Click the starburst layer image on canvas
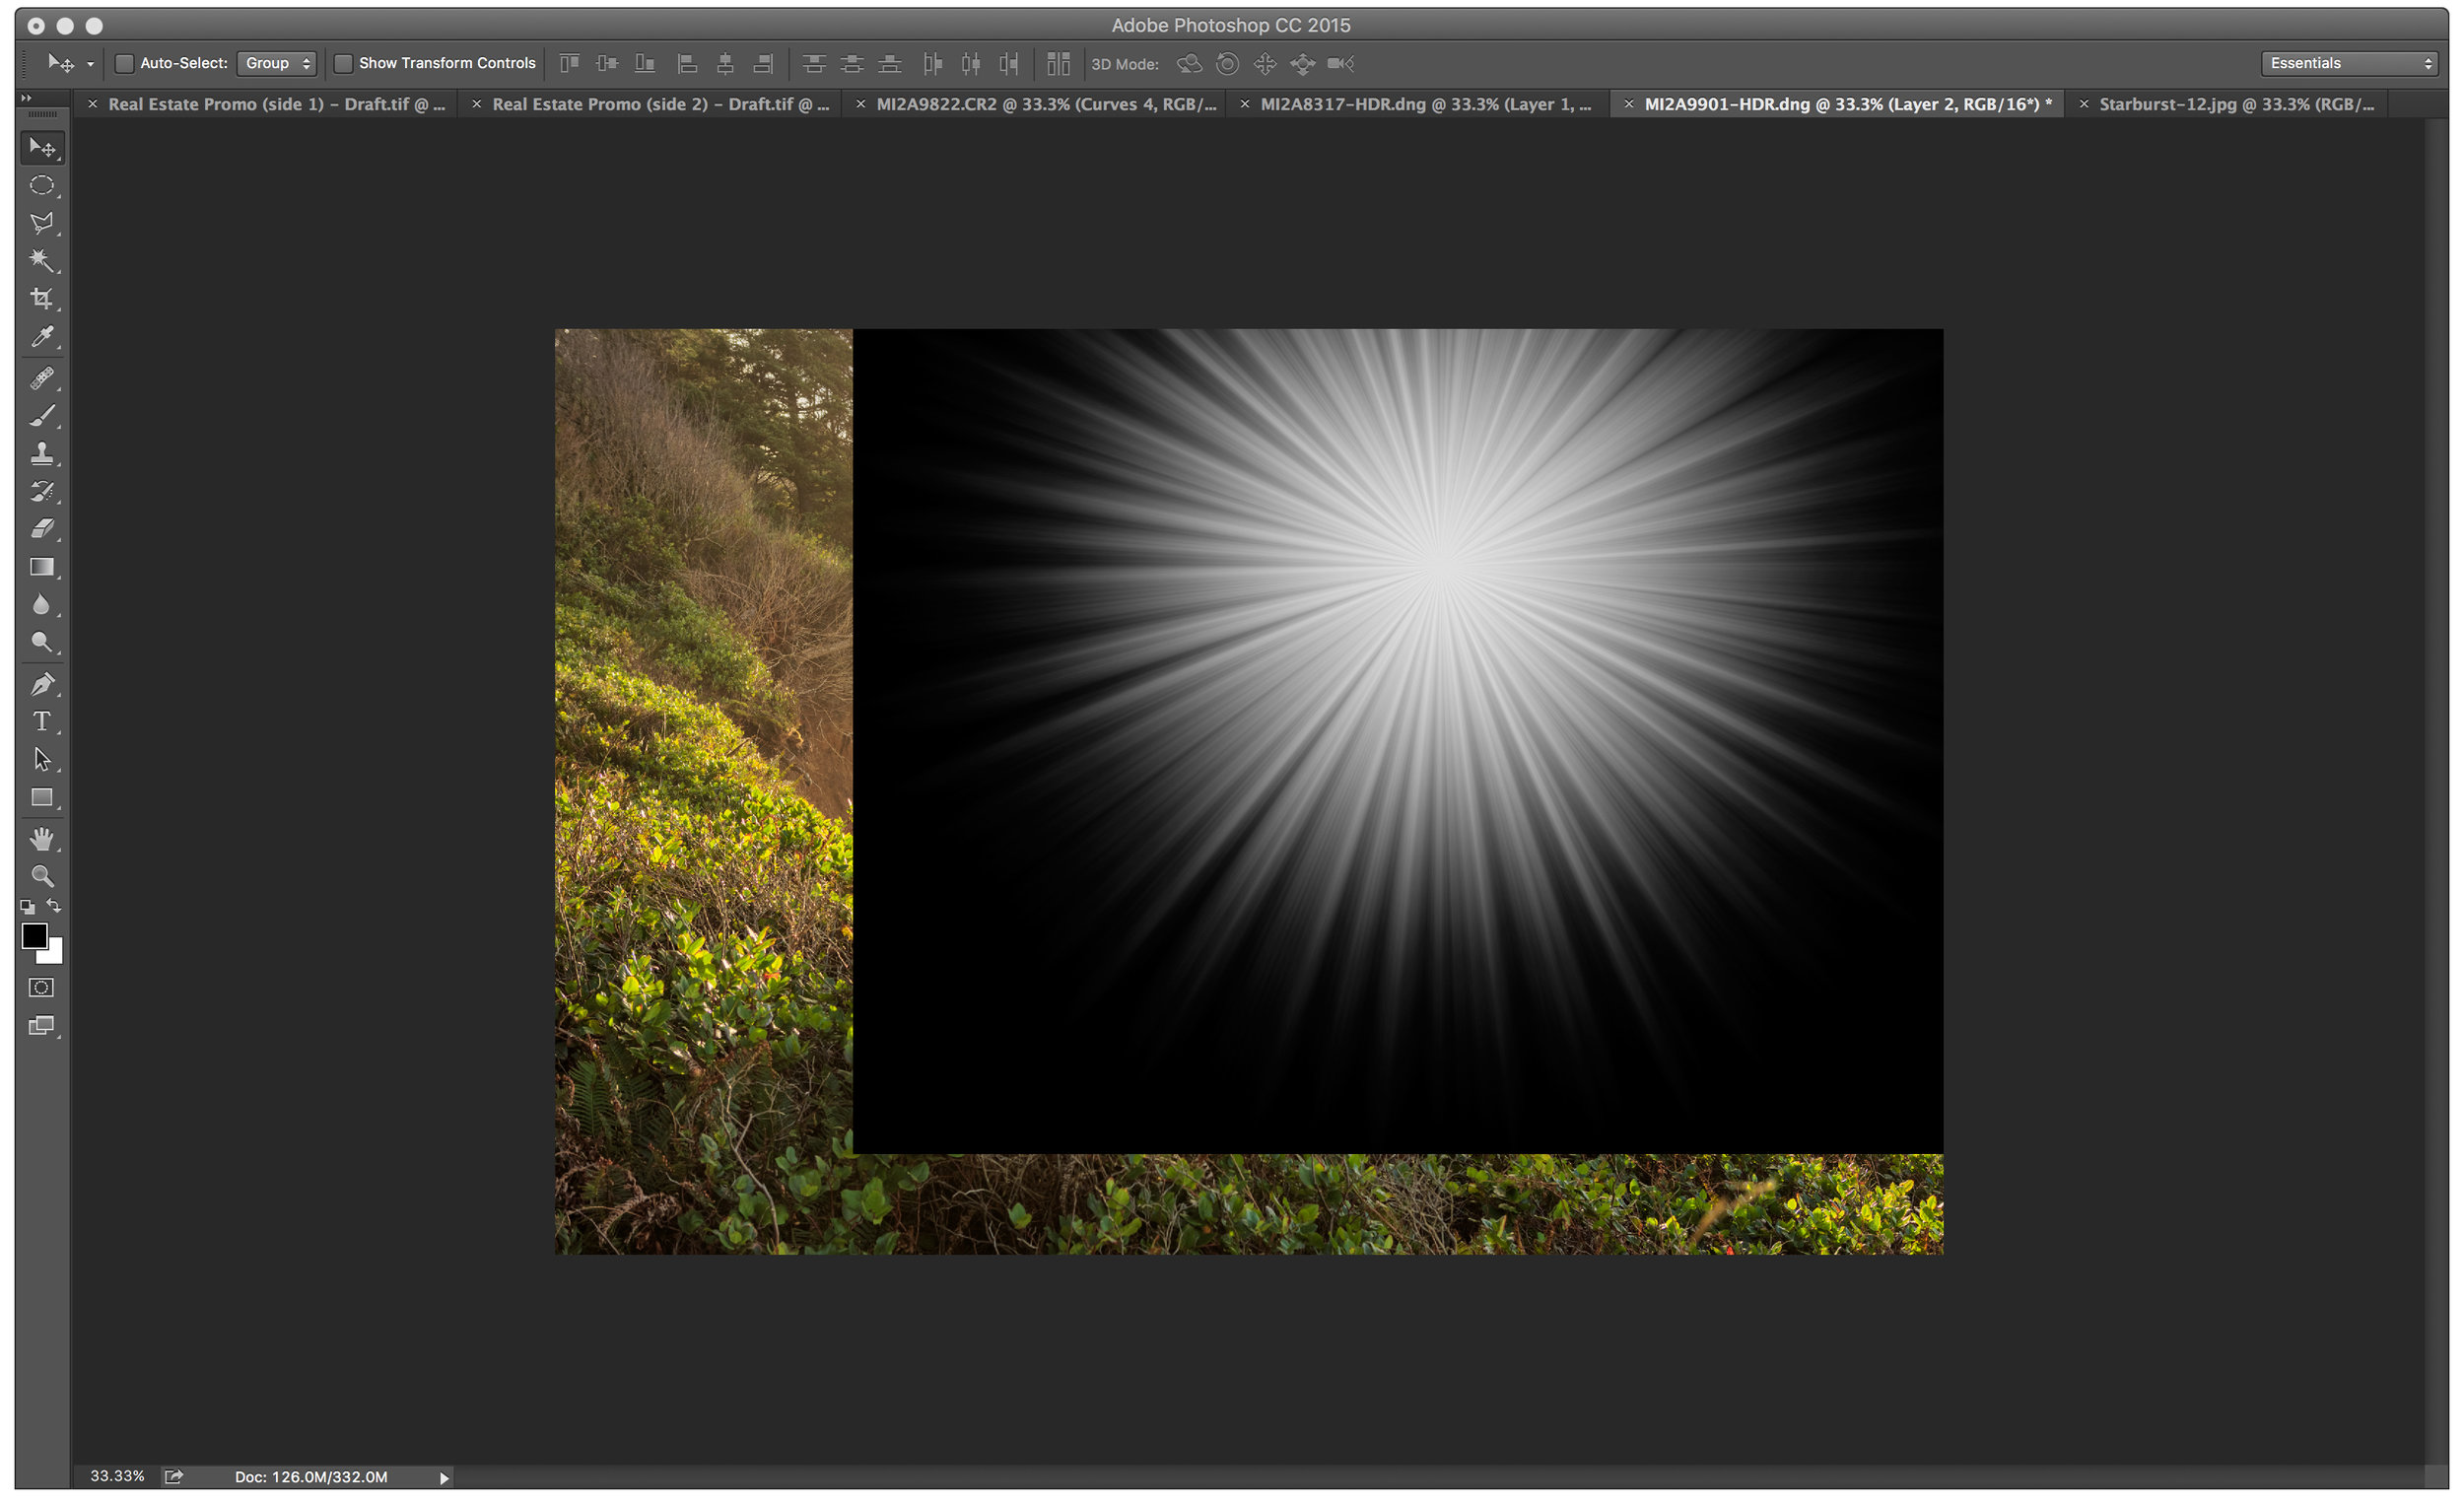Screen dimensions: 2464x1504 (1398, 741)
